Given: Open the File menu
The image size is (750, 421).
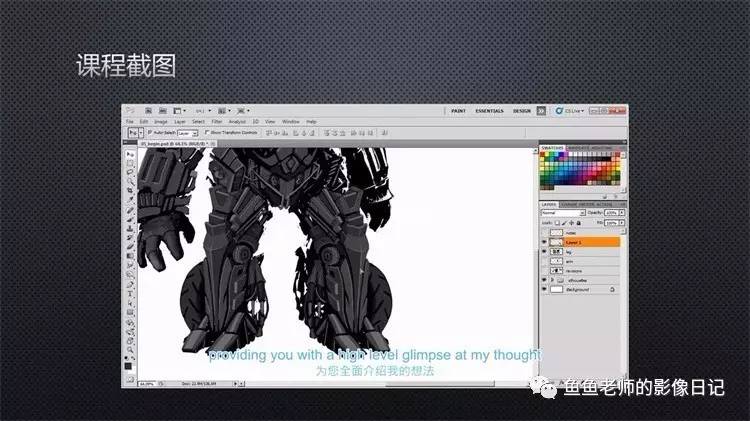Looking at the screenshot, I should point(130,122).
